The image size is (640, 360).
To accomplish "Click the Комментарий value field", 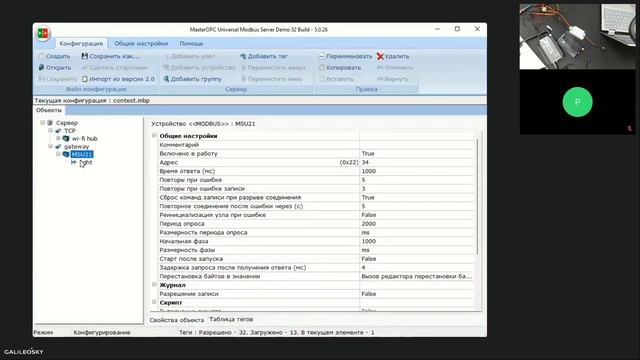I will pos(417,144).
